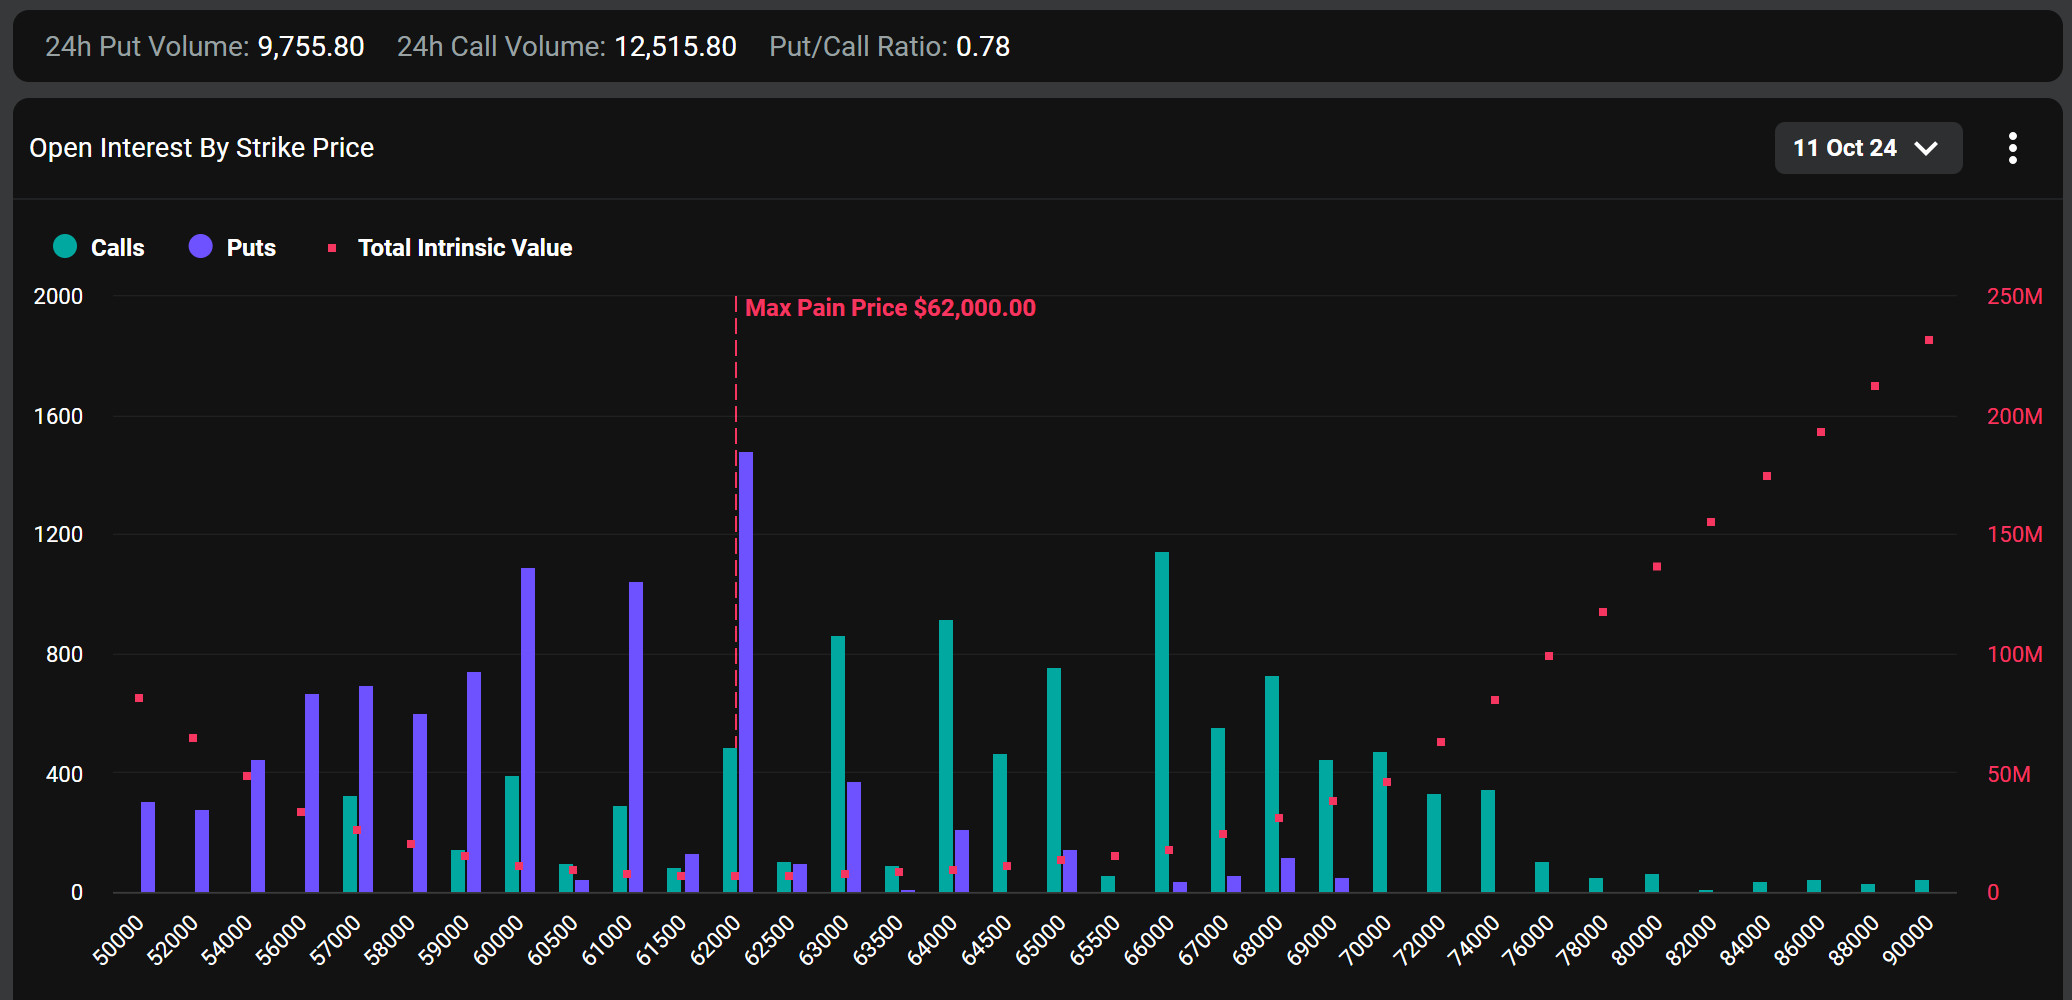Open the three-dot chart options menu
Screen dimensions: 2072x1000
2013,148
